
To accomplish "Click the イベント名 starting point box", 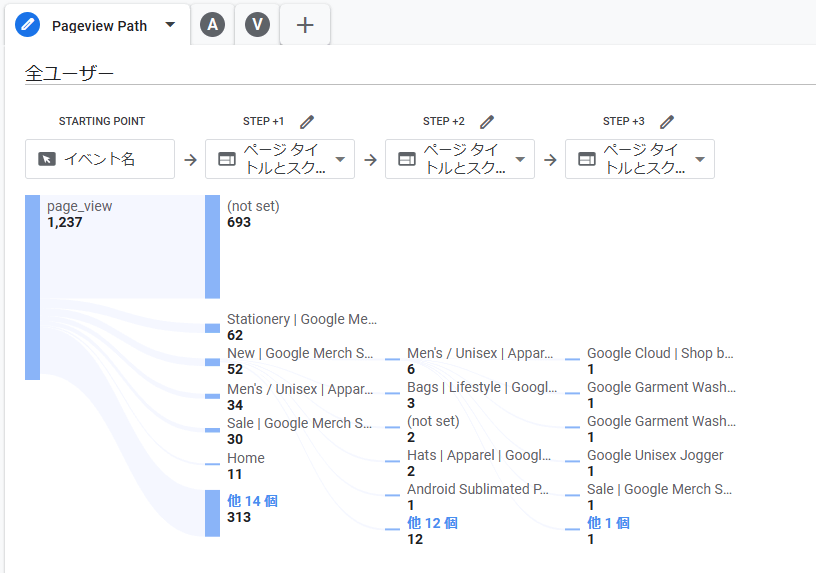I will [x=100, y=159].
